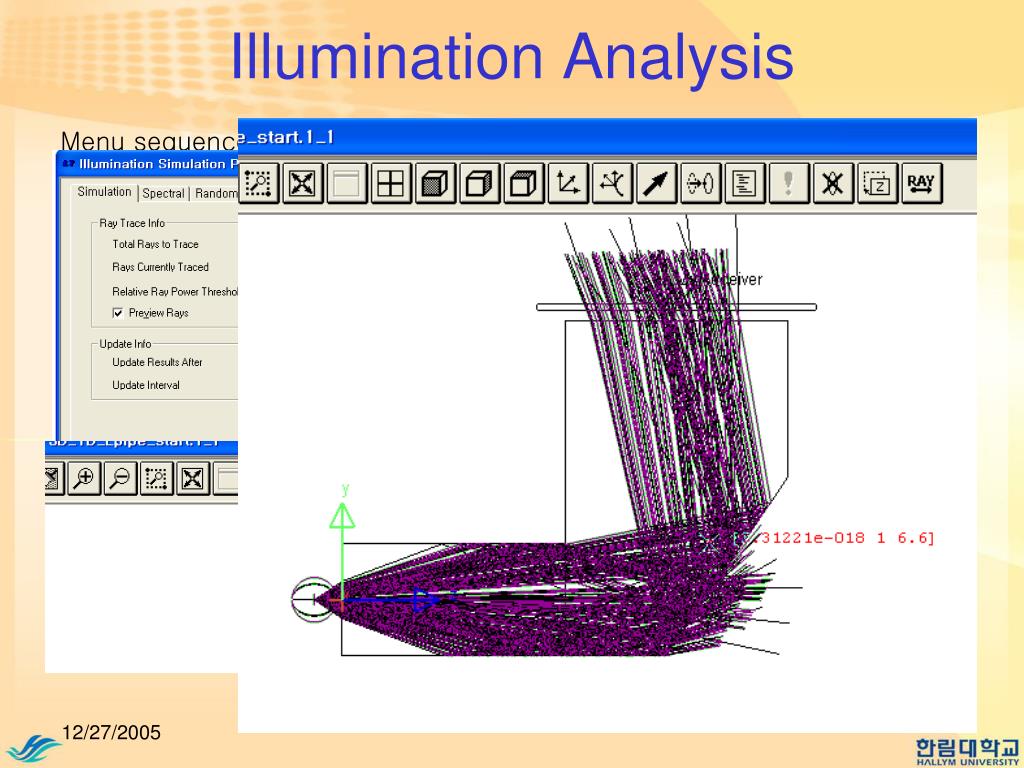Select Zoom Window tool in front viewer toolbar
Image resolution: width=1024 pixels, height=768 pixels.
point(259,184)
